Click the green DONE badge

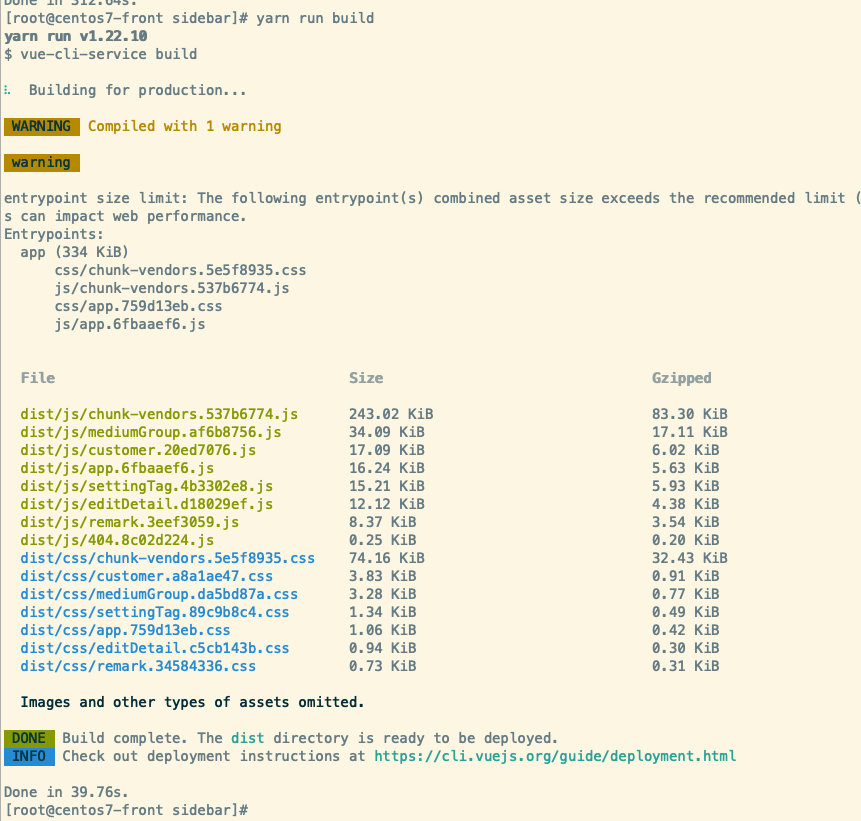click(x=29, y=738)
